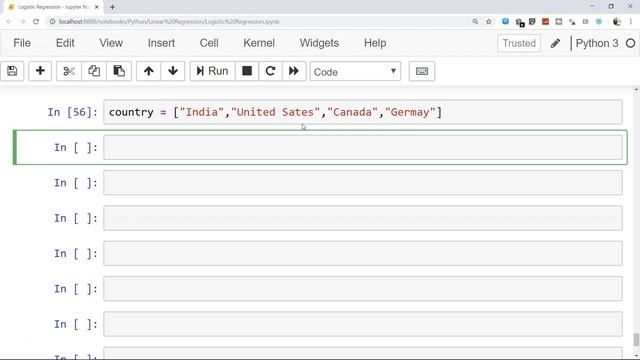
Task: Go forward in browser history
Action: 22,22
